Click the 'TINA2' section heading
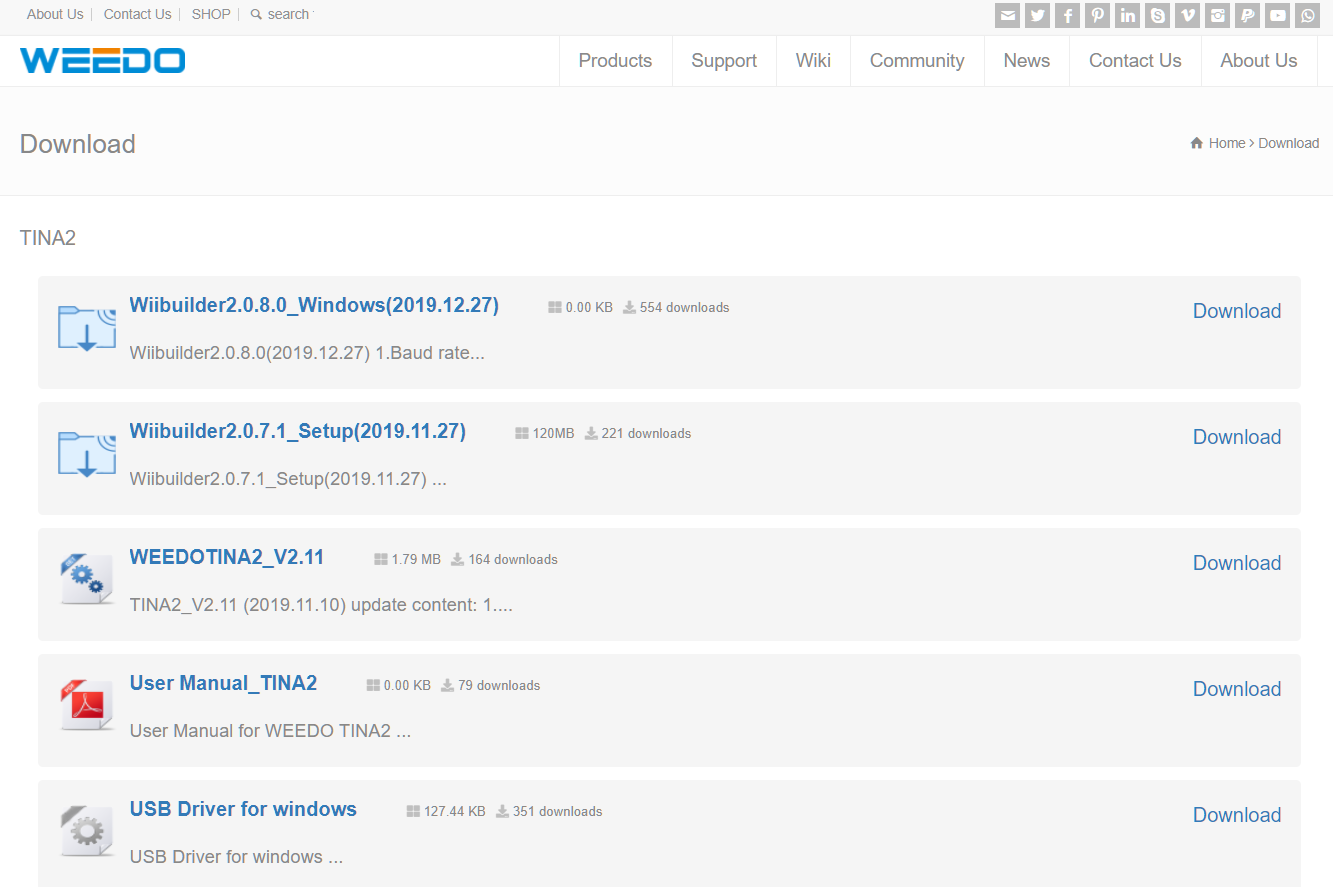 click(x=48, y=238)
